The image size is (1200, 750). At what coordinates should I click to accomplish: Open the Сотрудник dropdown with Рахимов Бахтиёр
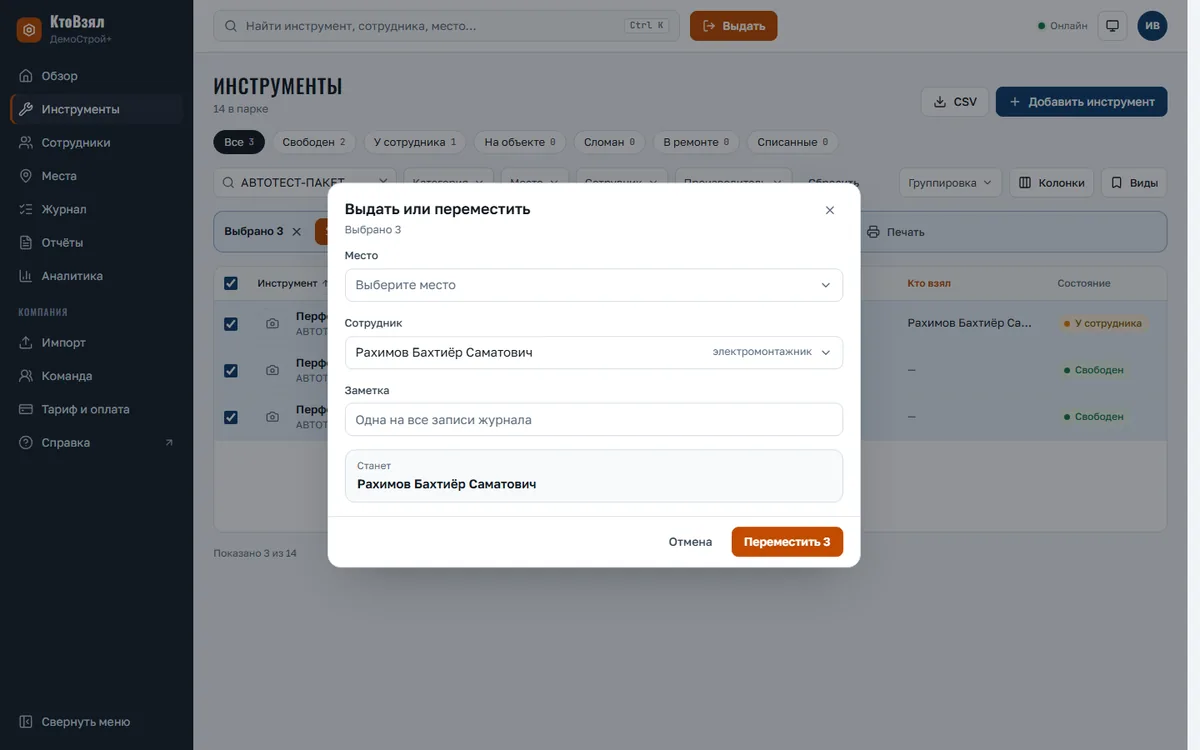(x=594, y=352)
